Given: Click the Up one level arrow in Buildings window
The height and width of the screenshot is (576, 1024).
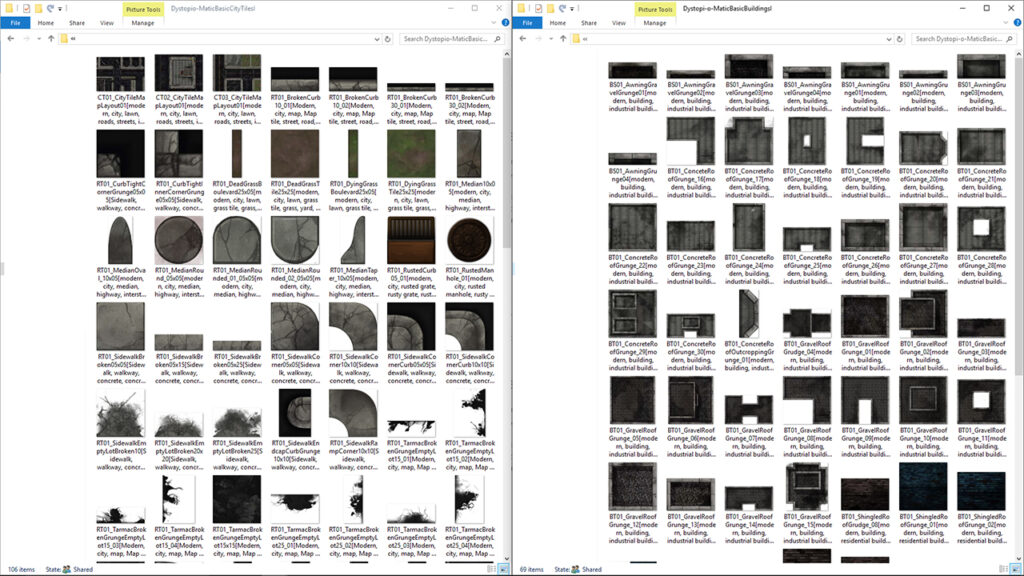Looking at the screenshot, I should [x=562, y=36].
